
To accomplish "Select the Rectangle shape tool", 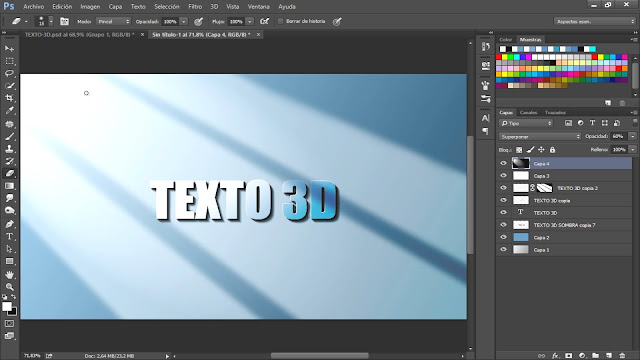I will [x=9, y=261].
